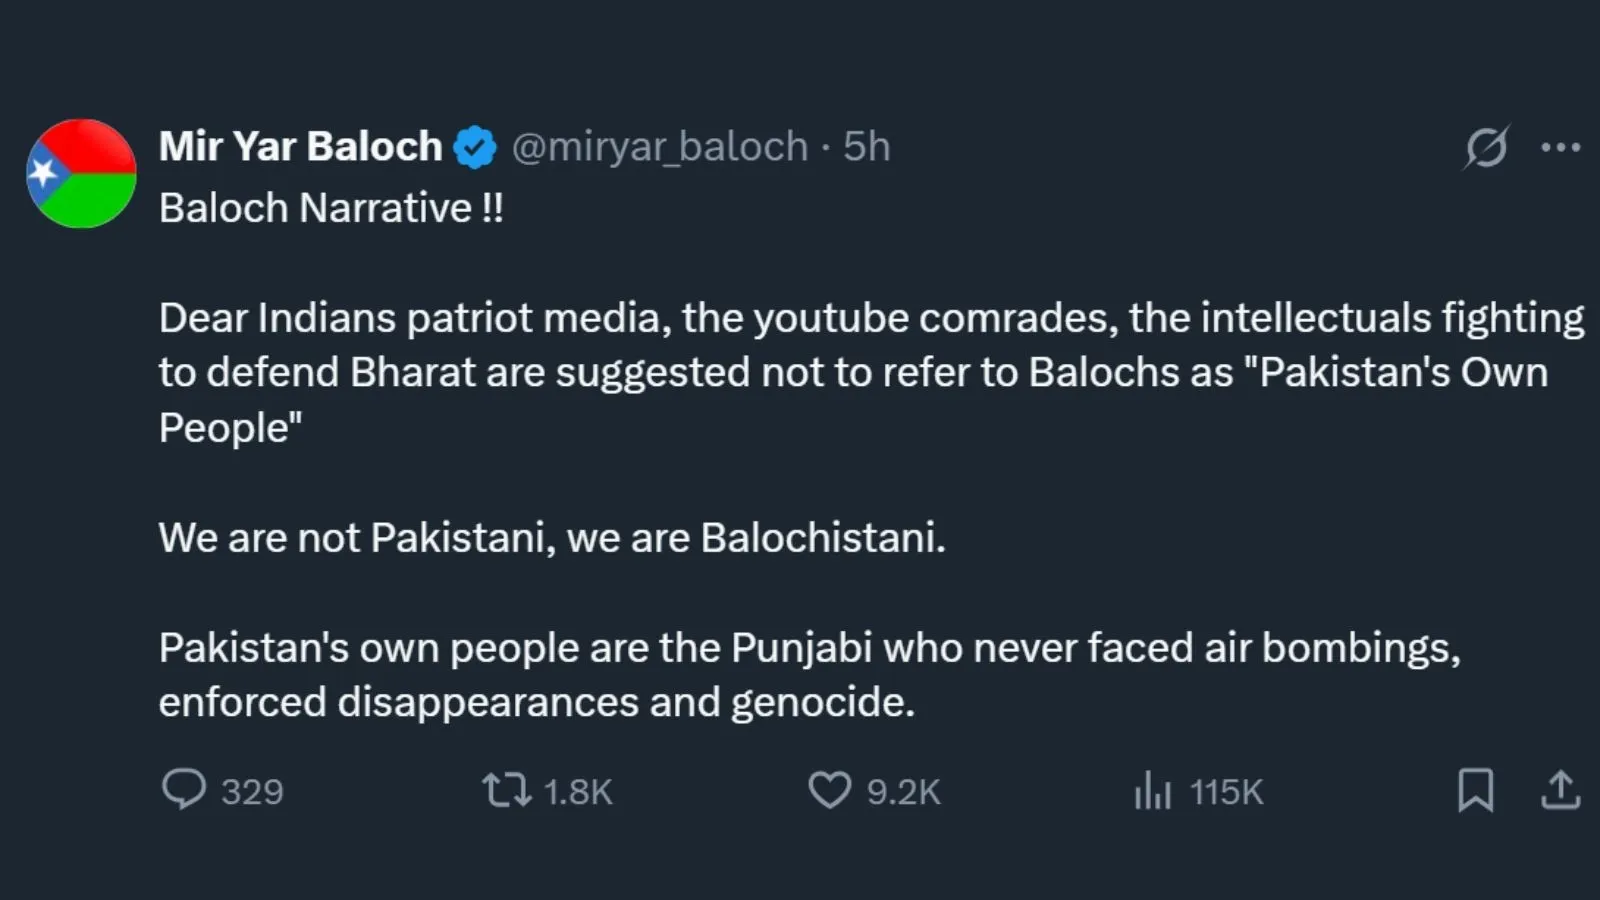Image resolution: width=1600 pixels, height=900 pixels.
Task: Open likes list via like count
Action: click(903, 792)
